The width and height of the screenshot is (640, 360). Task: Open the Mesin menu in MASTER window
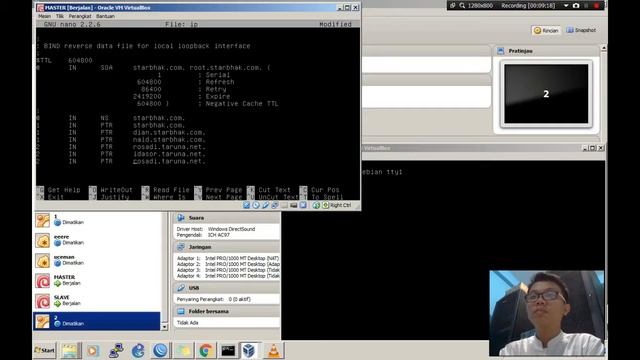tap(44, 16)
